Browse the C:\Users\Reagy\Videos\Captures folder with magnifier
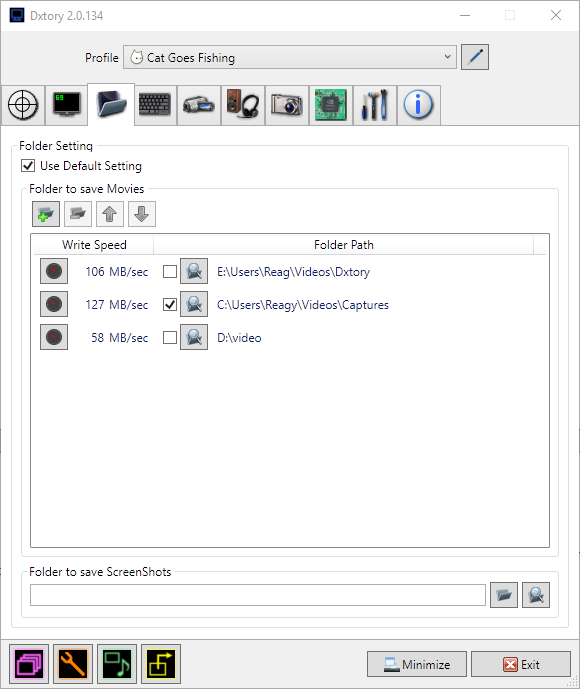Image resolution: width=580 pixels, height=689 pixels. [194, 304]
